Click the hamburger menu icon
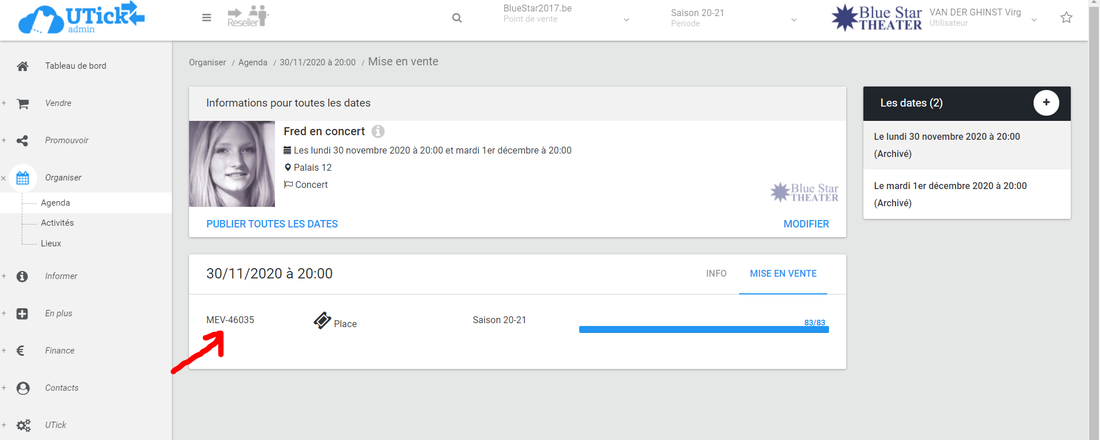1100x440 pixels. click(x=206, y=18)
